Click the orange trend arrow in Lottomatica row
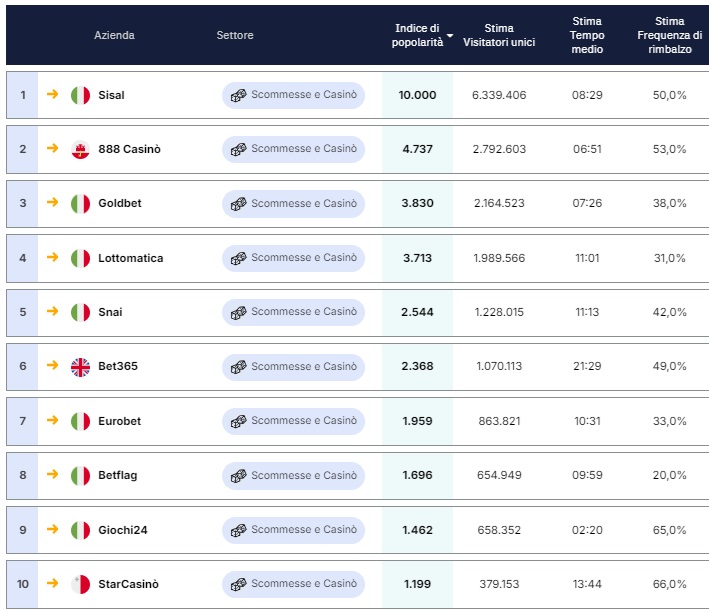The height and width of the screenshot is (614, 709). [x=52, y=257]
